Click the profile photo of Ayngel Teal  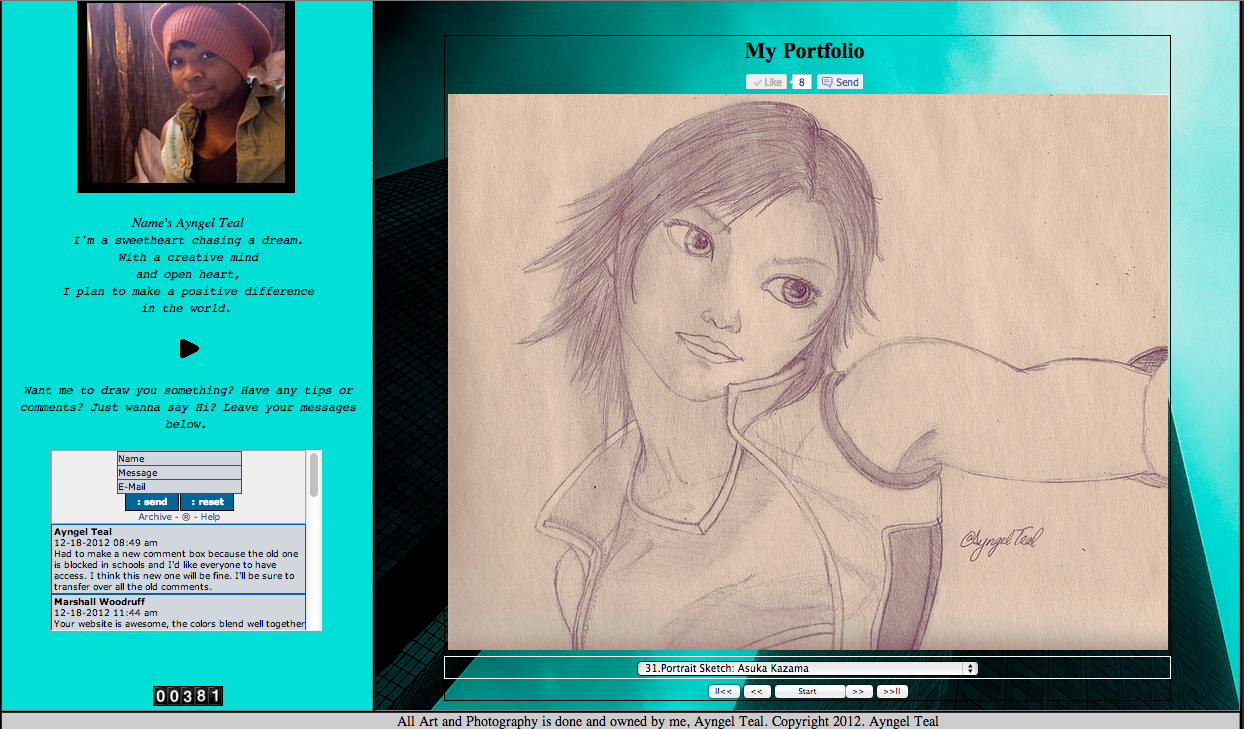186,95
